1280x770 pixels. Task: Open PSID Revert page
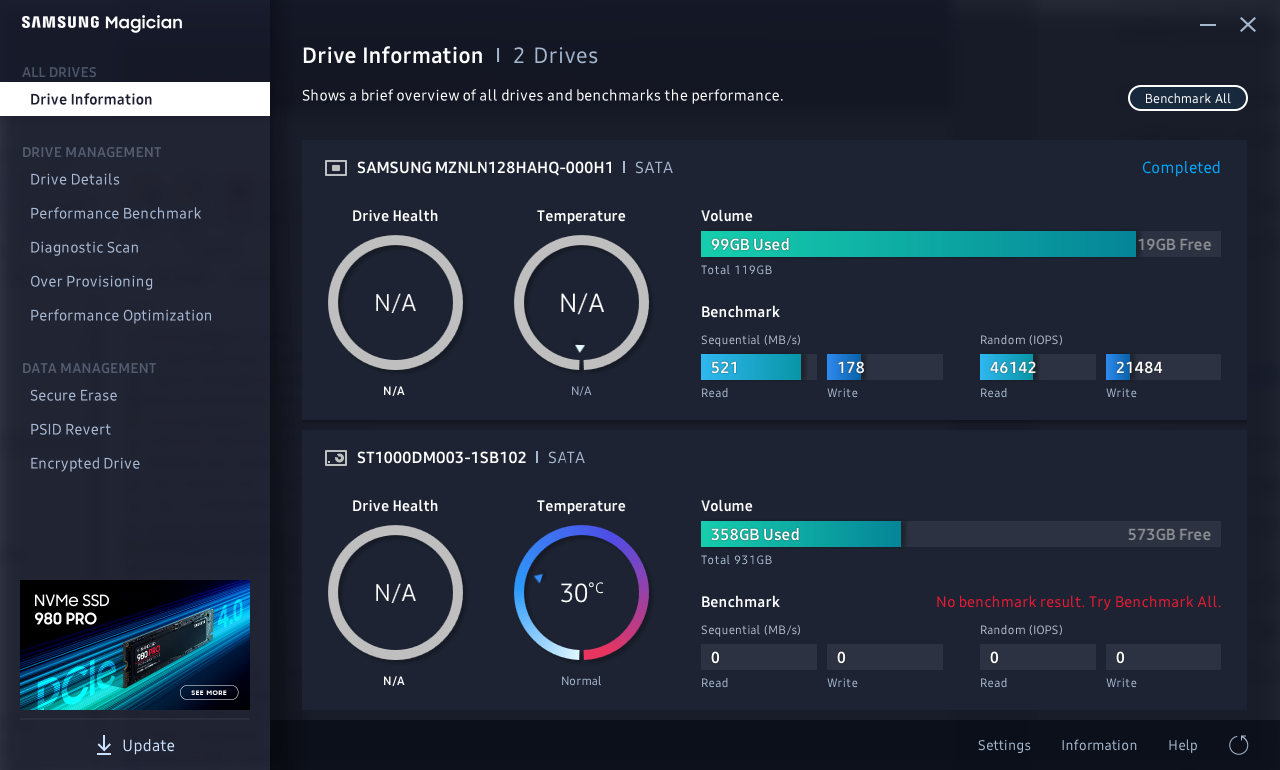pos(71,429)
